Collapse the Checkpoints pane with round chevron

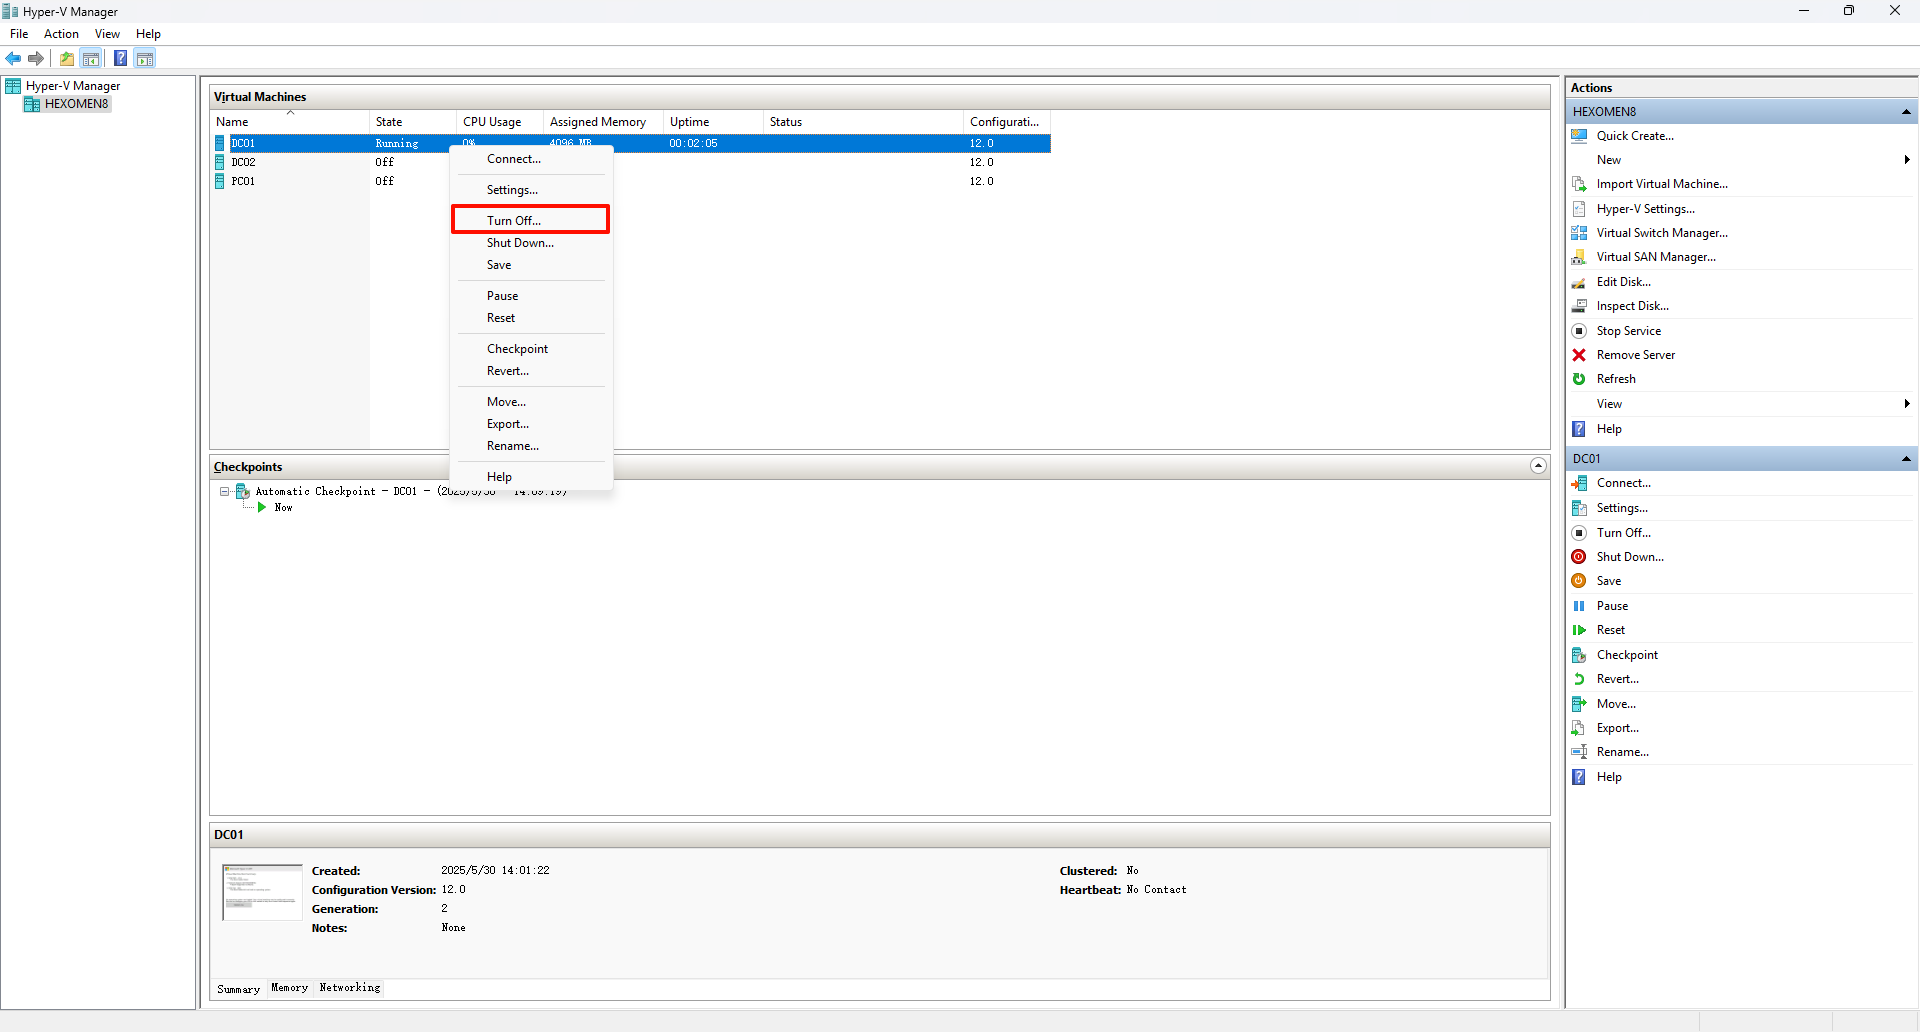pyautogui.click(x=1538, y=466)
